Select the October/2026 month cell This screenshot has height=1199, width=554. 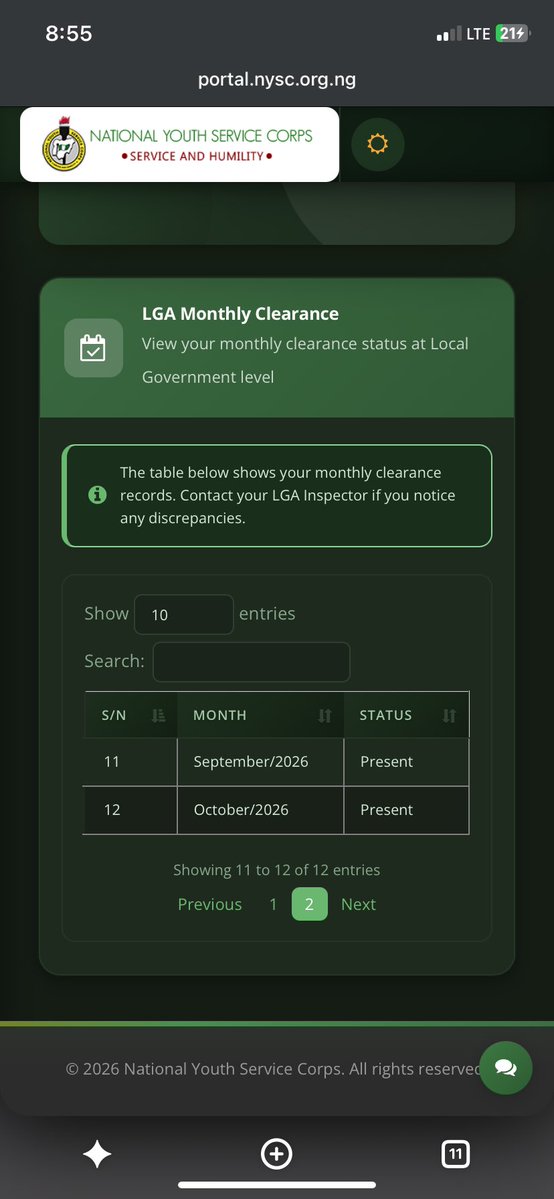point(260,810)
